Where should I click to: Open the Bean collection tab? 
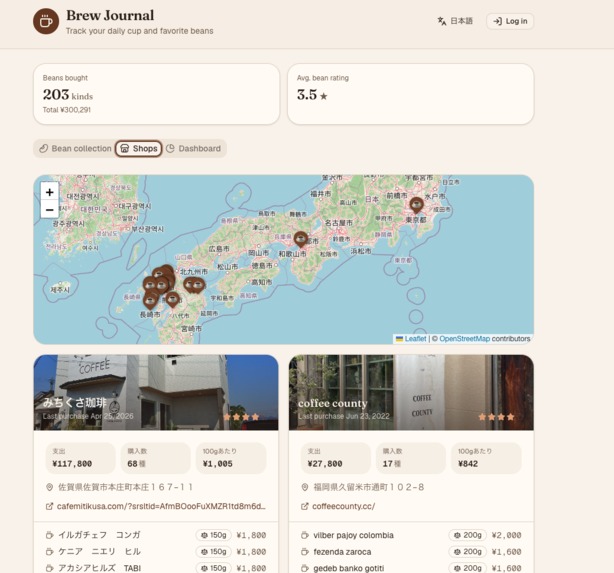click(75, 148)
